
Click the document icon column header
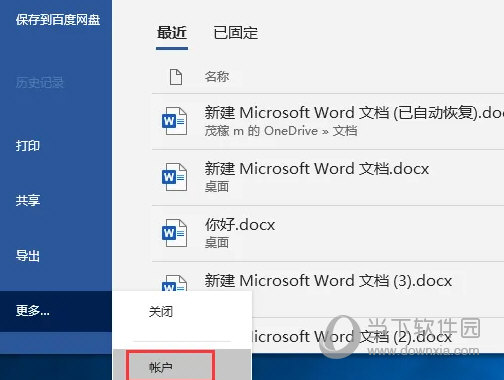[176, 77]
